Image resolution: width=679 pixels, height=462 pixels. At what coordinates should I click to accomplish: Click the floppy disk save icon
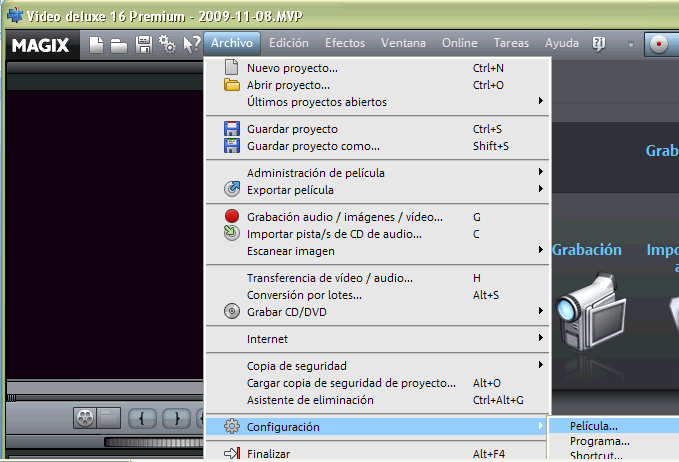pos(143,44)
